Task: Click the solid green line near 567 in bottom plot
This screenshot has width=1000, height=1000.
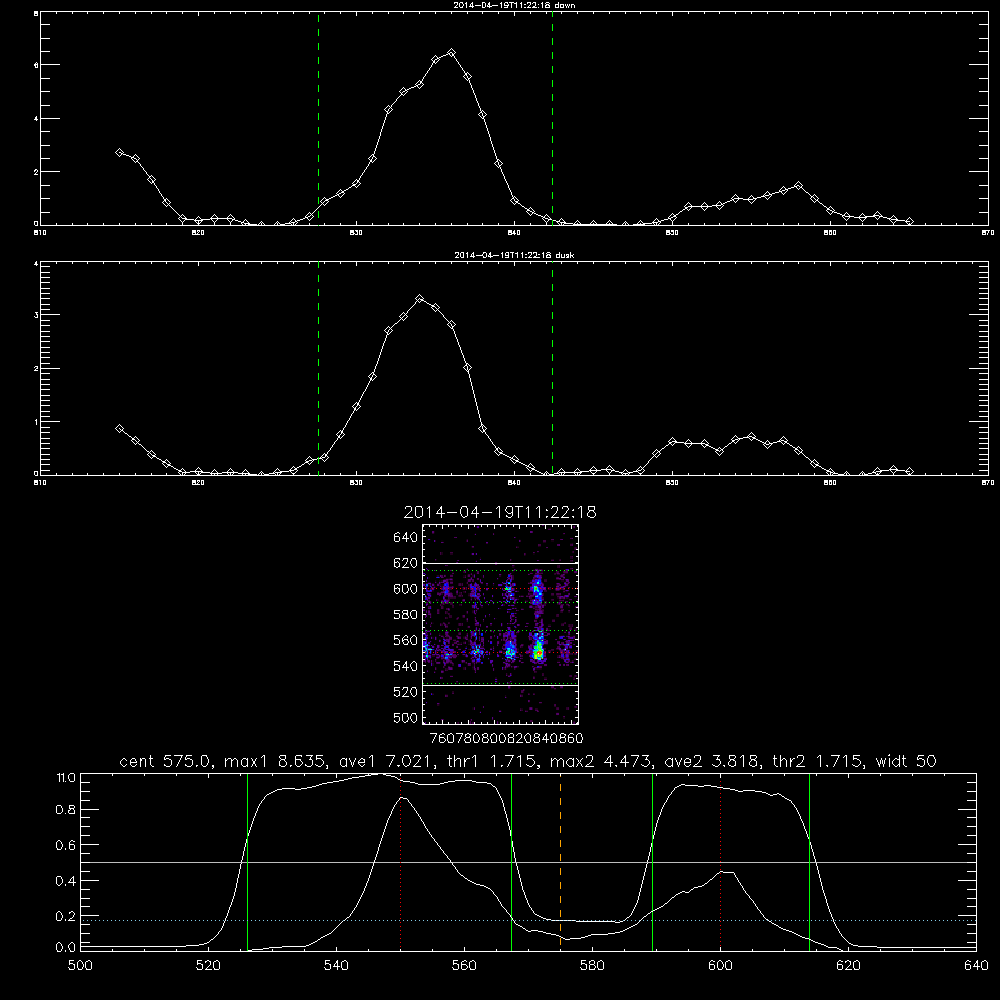Action: click(x=511, y=861)
